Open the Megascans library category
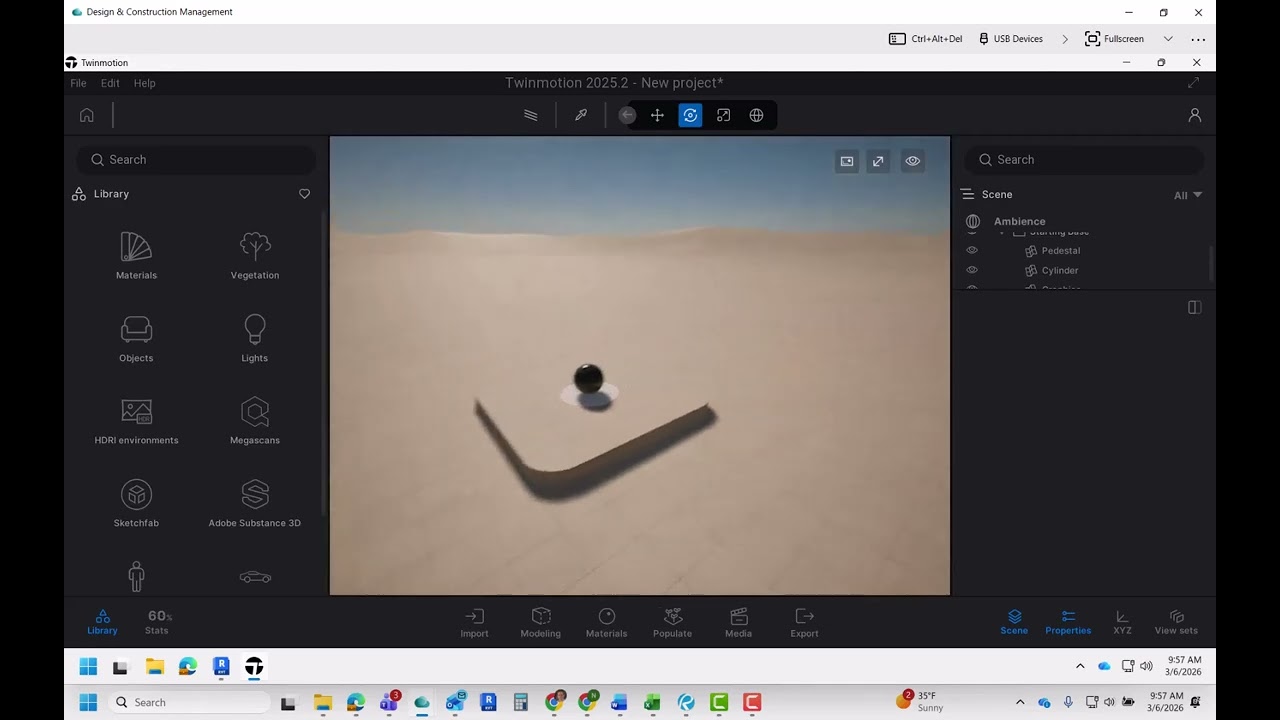The width and height of the screenshot is (1280, 720). pyautogui.click(x=255, y=421)
